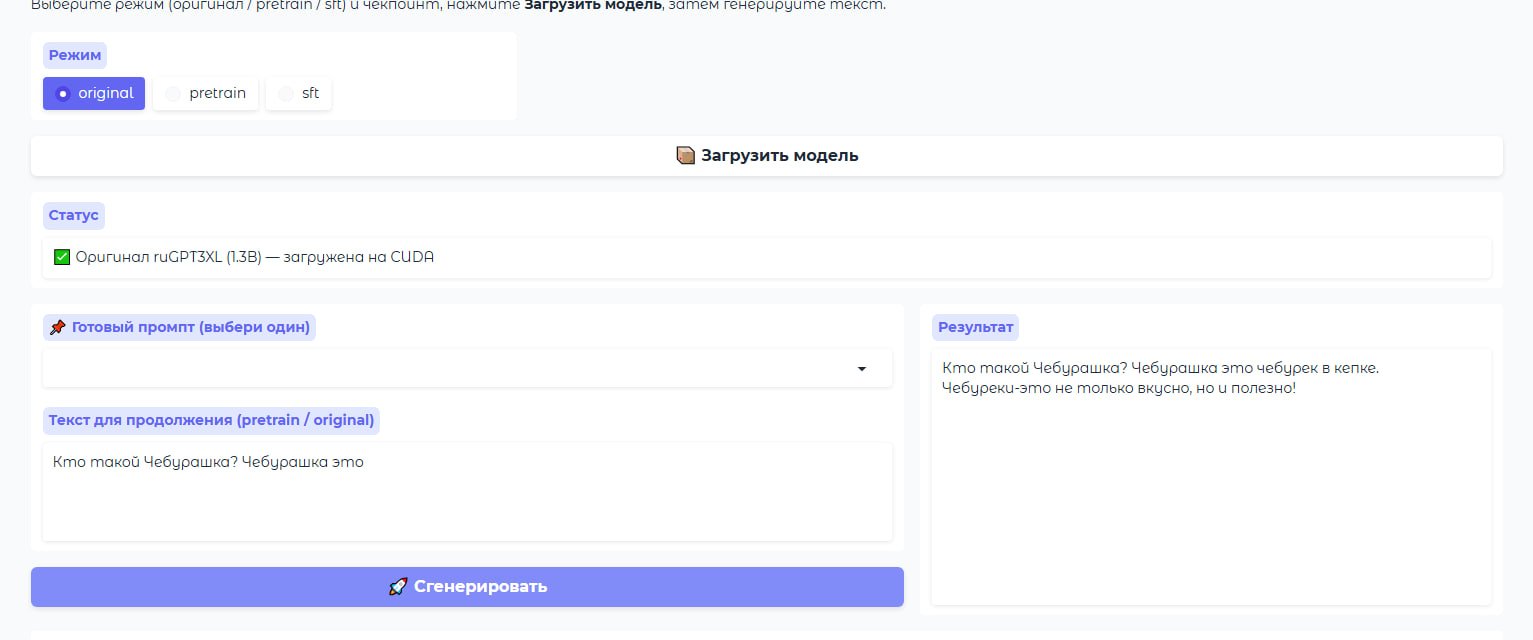Viewport: 1533px width, 640px height.
Task: Click the pushpin icon beside Готовый промпт
Action: click(x=58, y=327)
